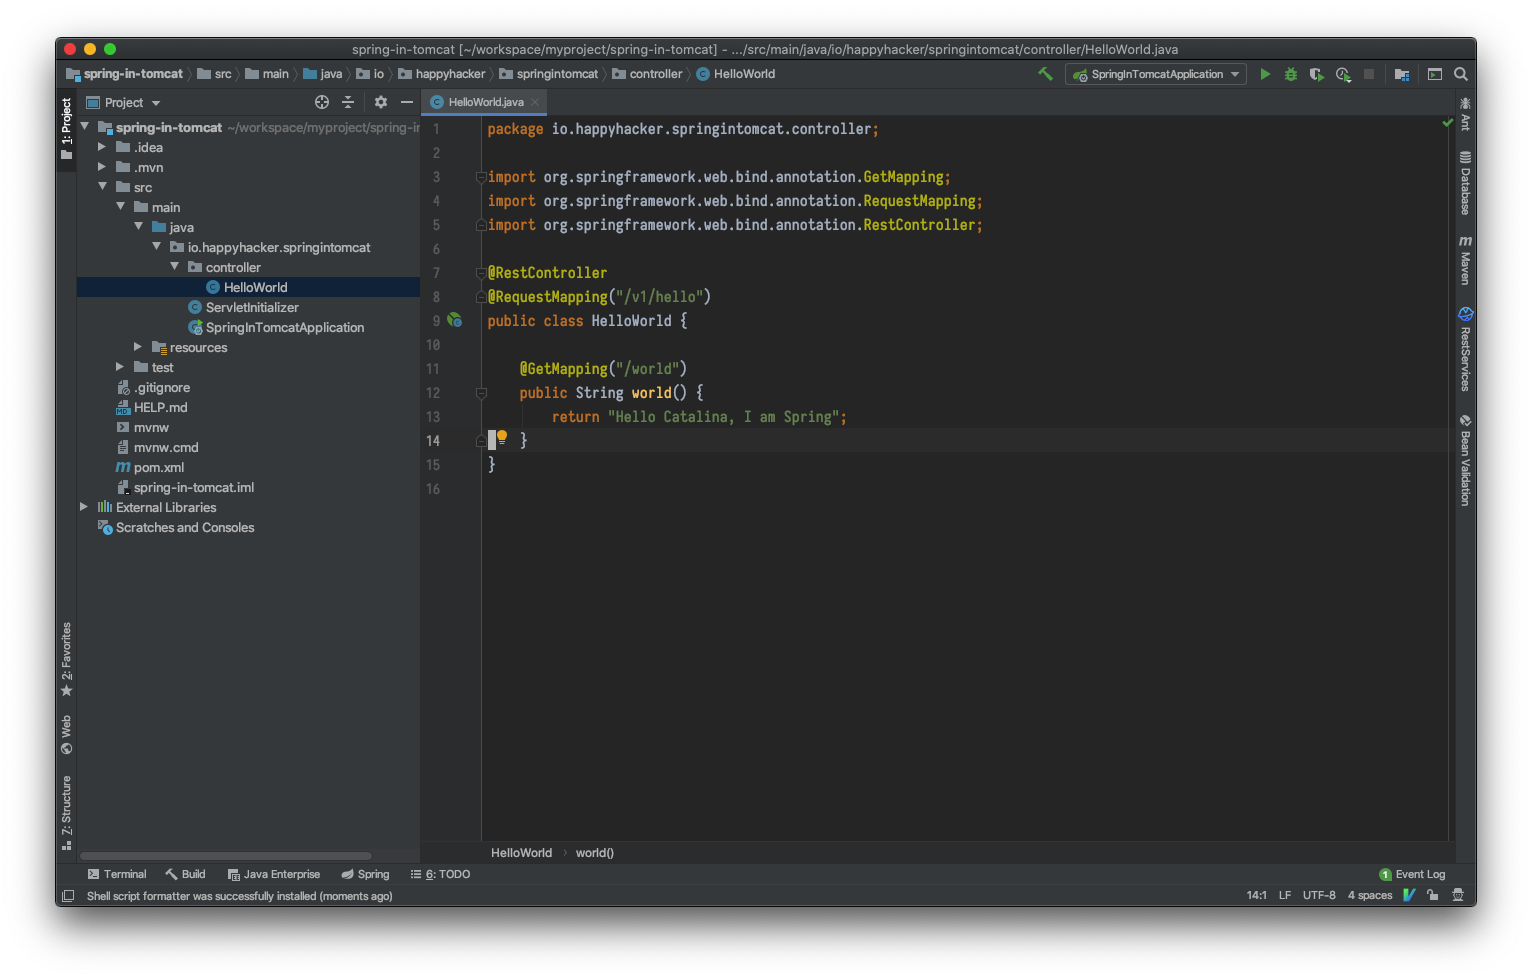The width and height of the screenshot is (1532, 980).
Task: Expand the .mvn folder
Action: click(102, 167)
